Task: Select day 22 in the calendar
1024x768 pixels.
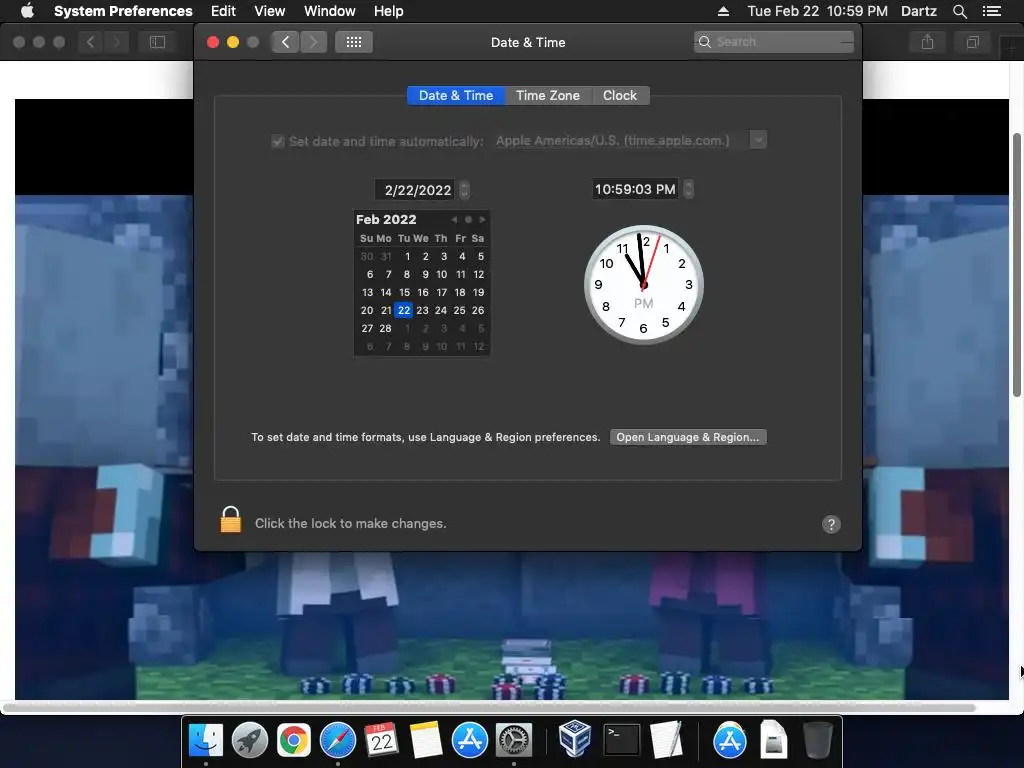Action: point(404,310)
